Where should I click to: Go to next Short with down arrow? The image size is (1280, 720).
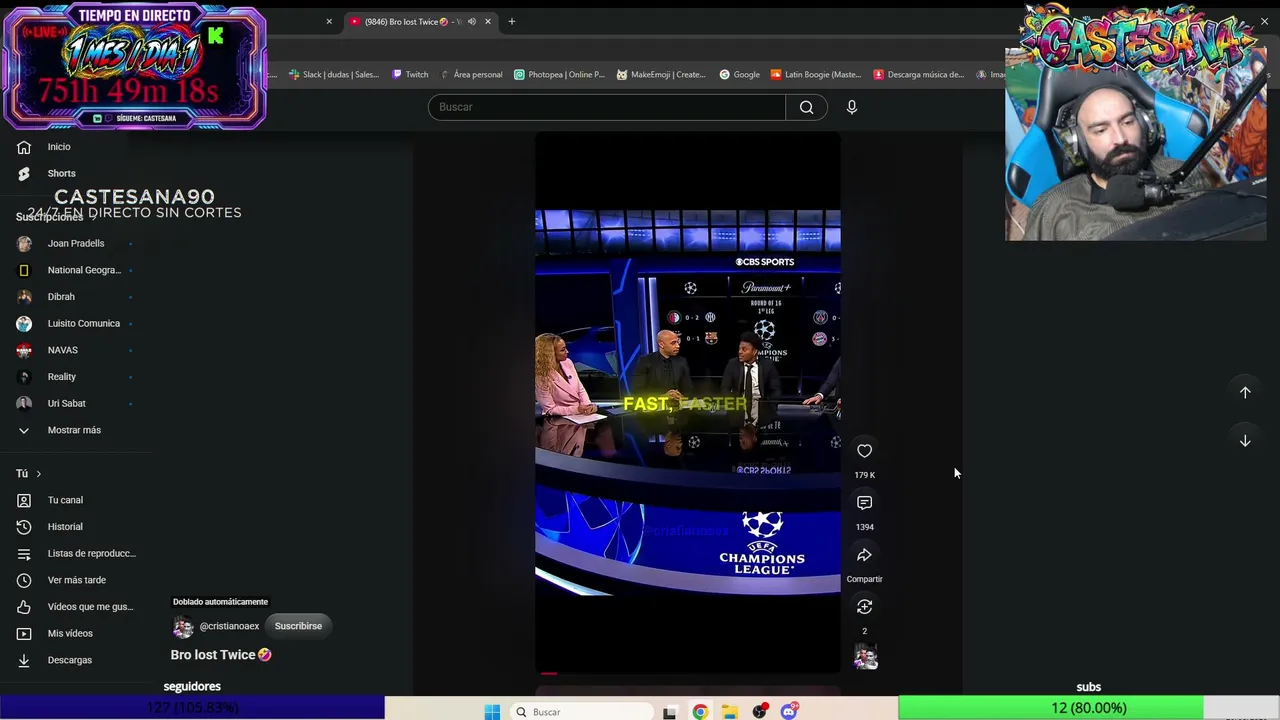[1245, 441]
